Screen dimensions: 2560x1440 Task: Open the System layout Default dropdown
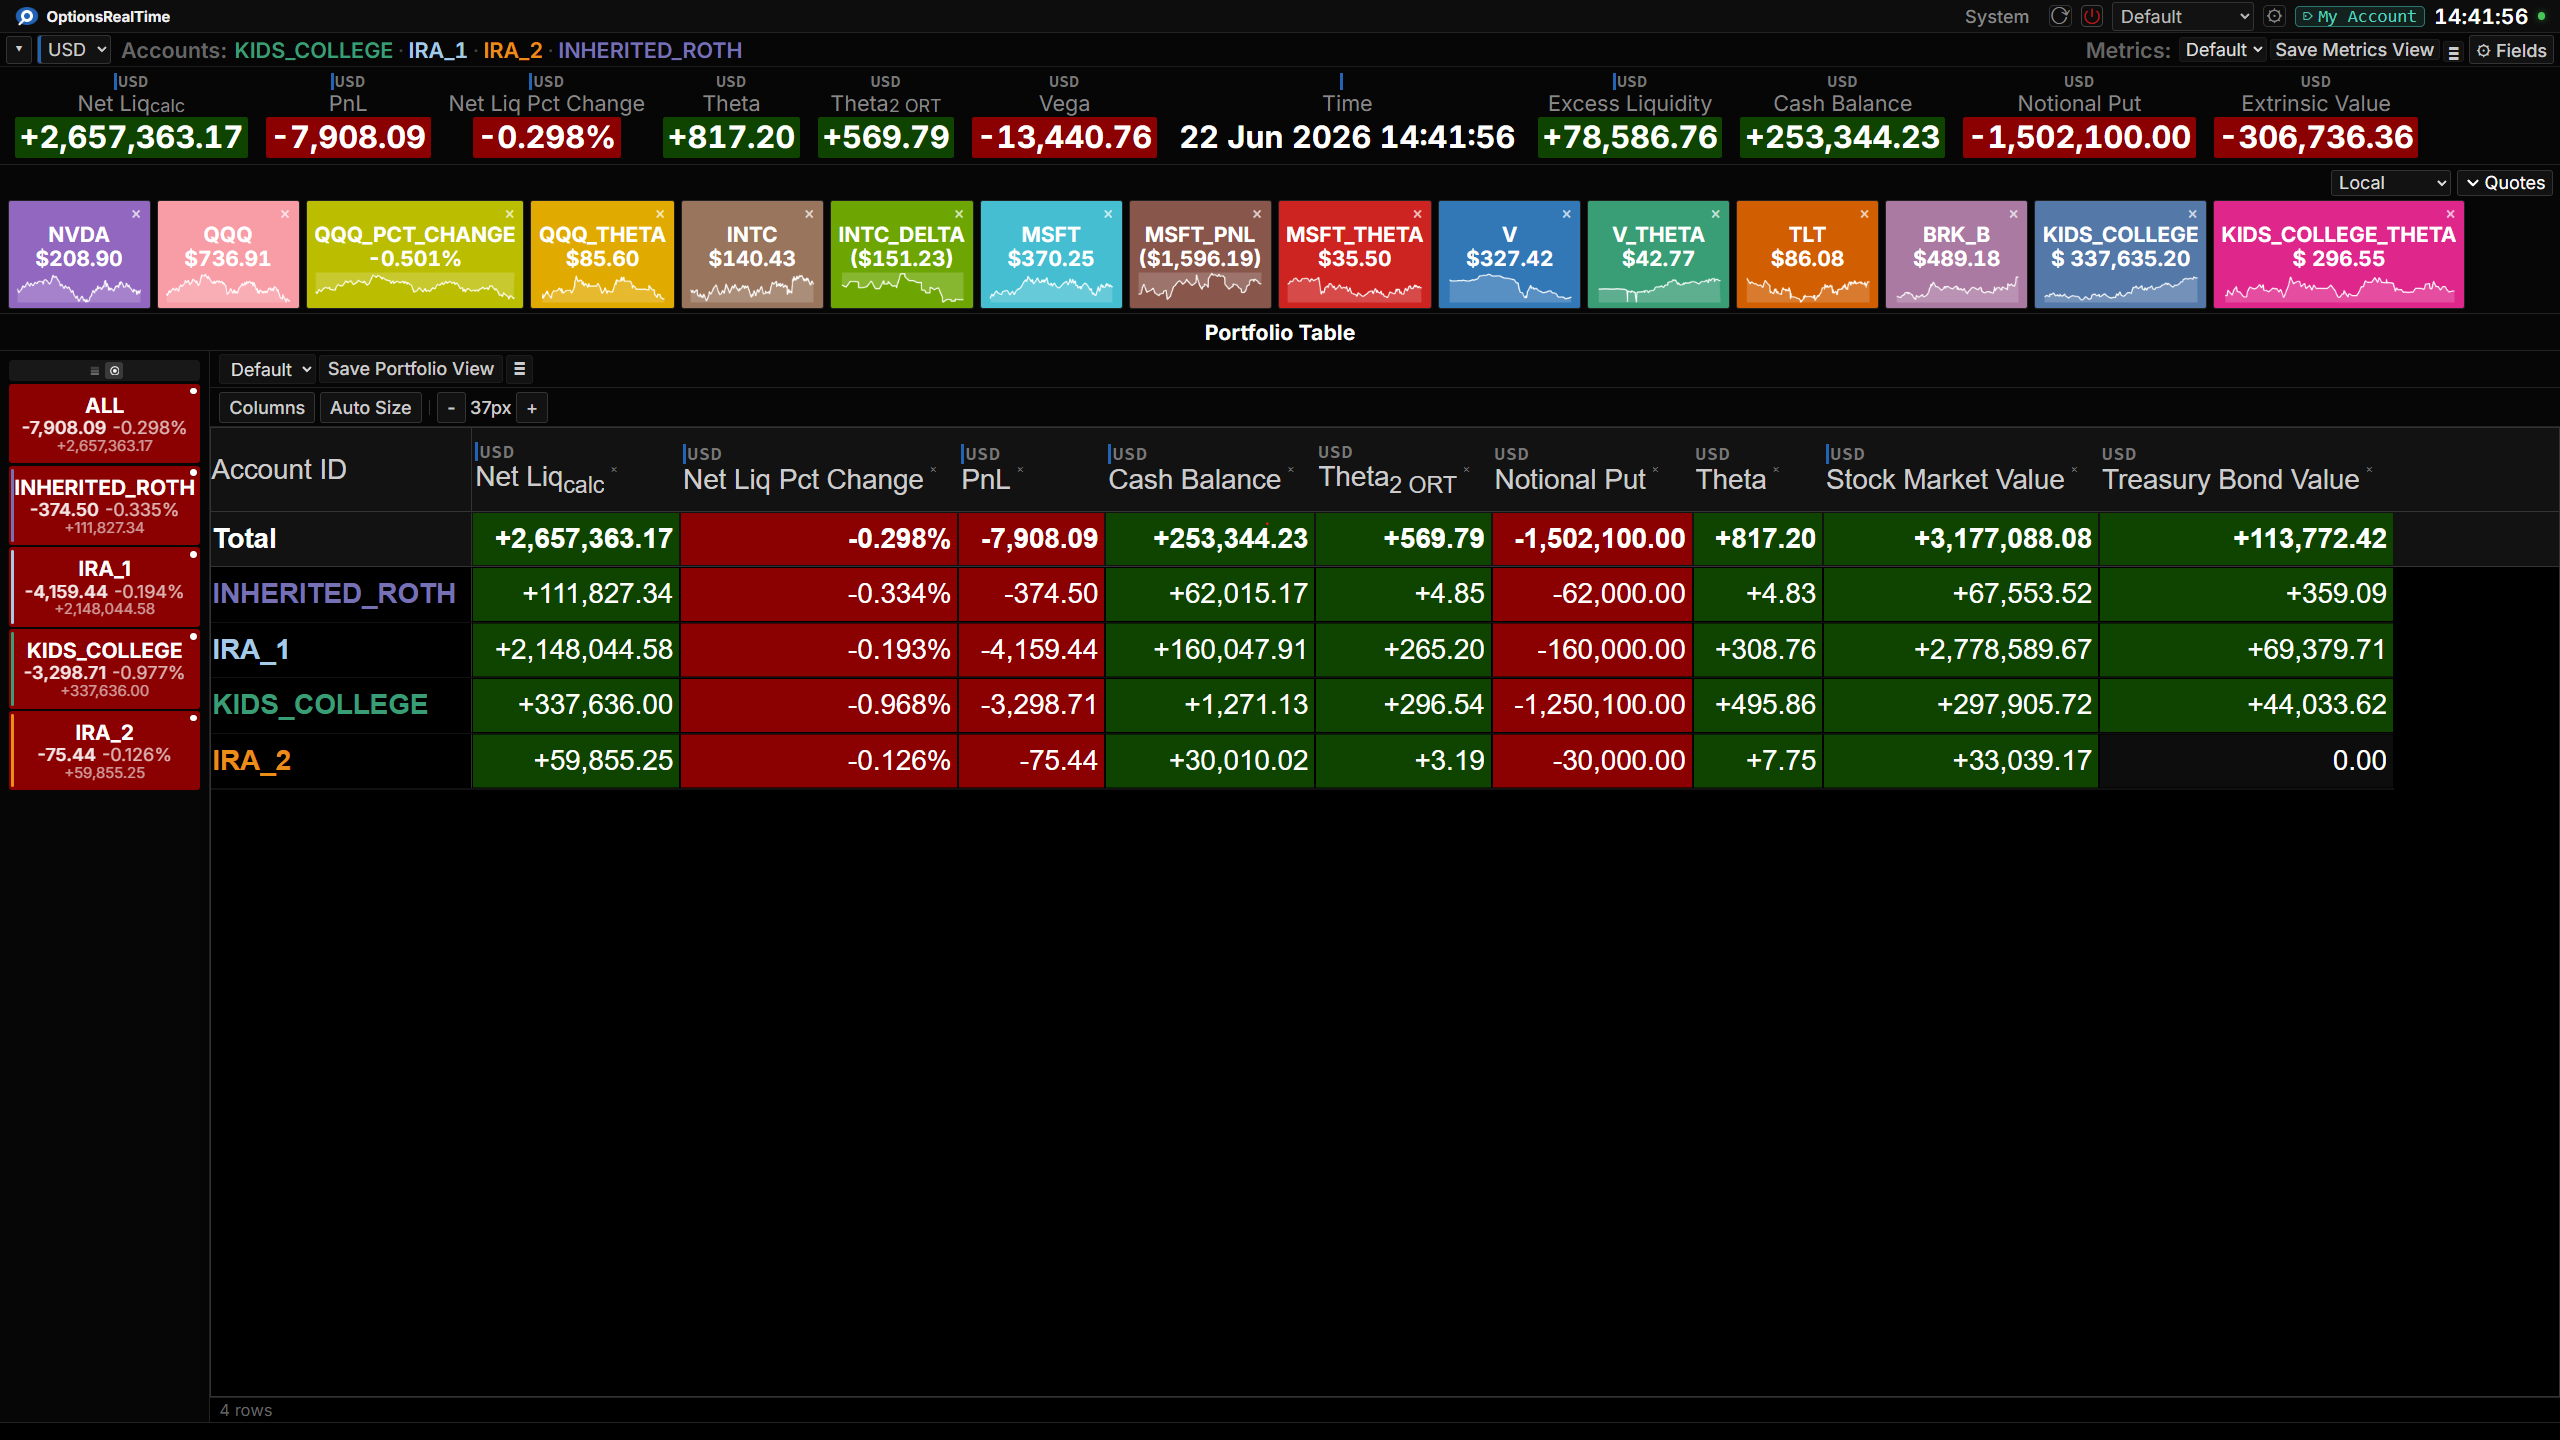point(2183,16)
